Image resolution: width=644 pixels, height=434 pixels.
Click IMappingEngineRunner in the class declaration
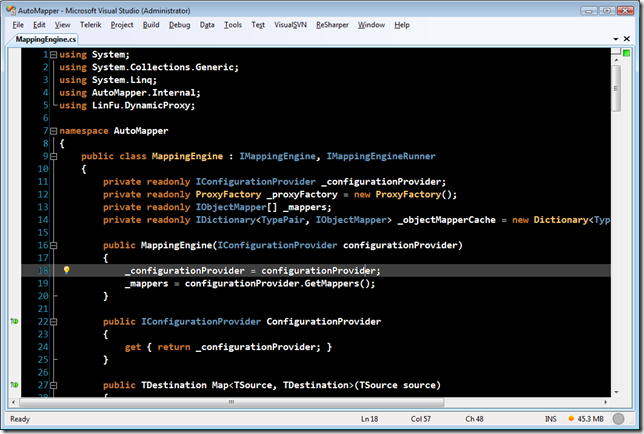tap(381, 156)
